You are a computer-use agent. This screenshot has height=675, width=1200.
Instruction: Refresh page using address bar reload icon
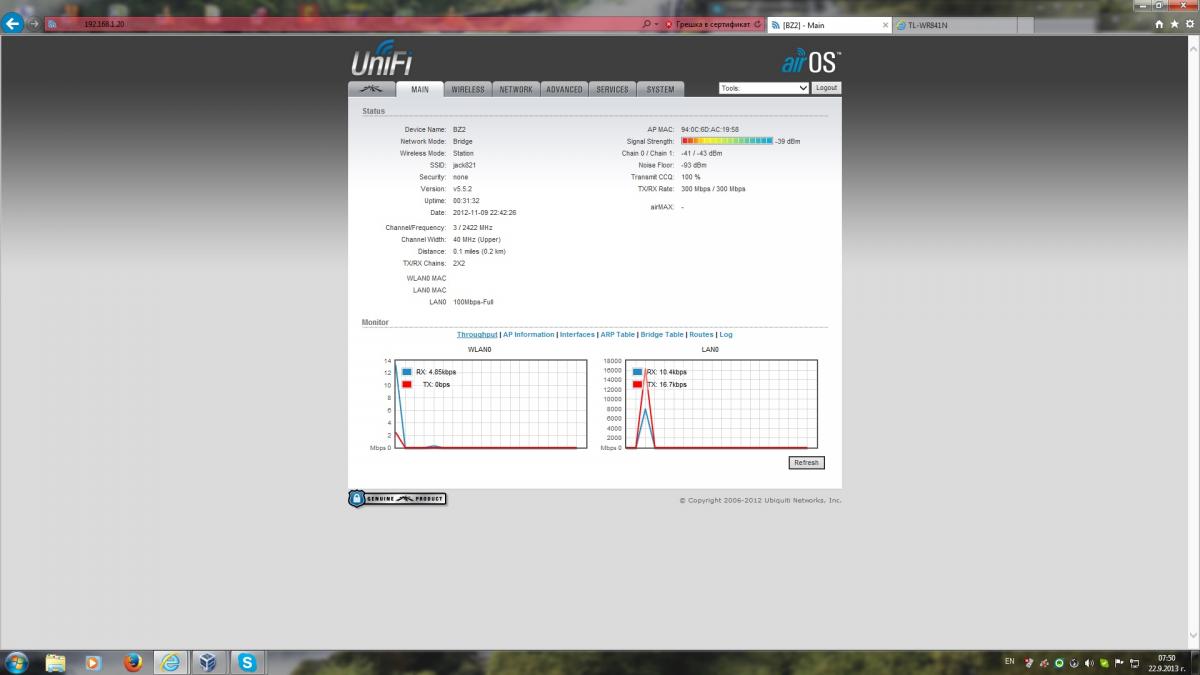point(757,24)
